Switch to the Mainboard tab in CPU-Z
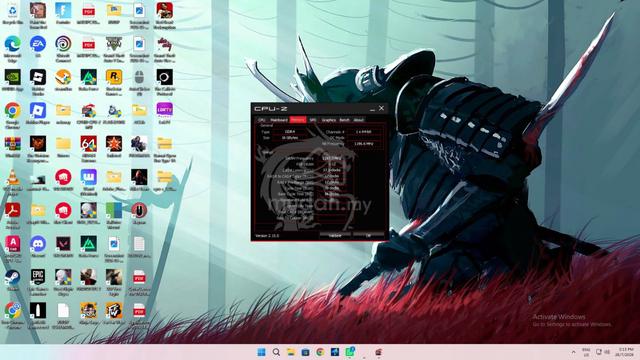 pos(279,120)
